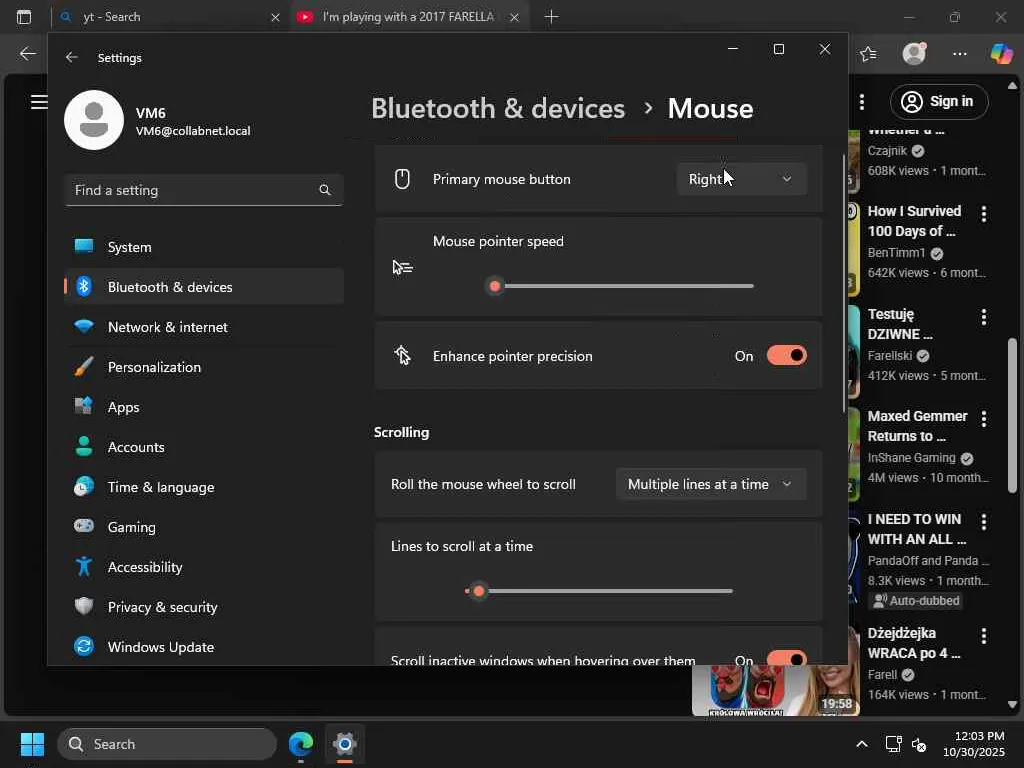Open Roll the mouse wheel dropdown
Viewport: 1024px width, 768px height.
pyautogui.click(x=711, y=485)
